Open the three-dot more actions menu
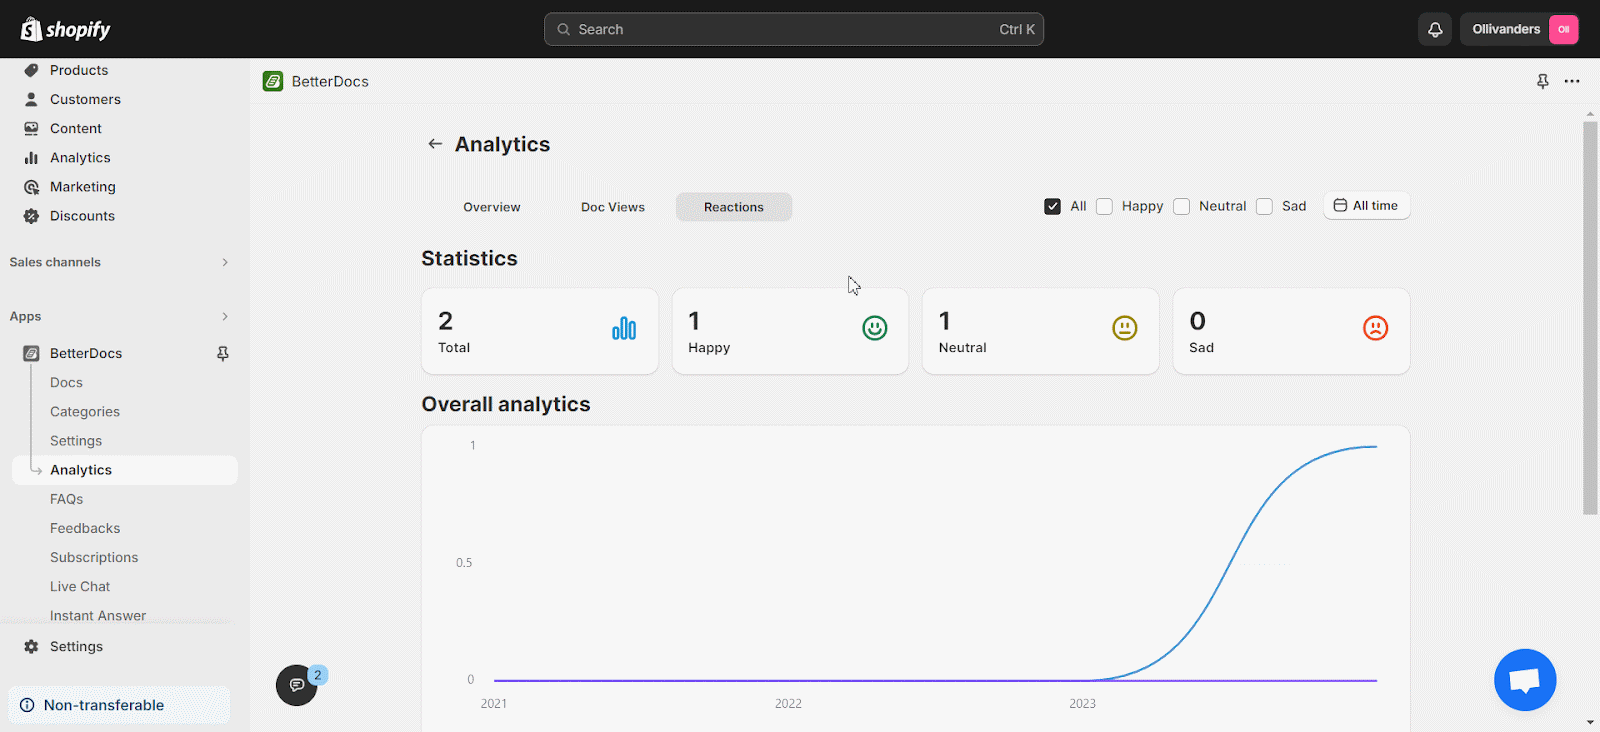 click(x=1572, y=81)
